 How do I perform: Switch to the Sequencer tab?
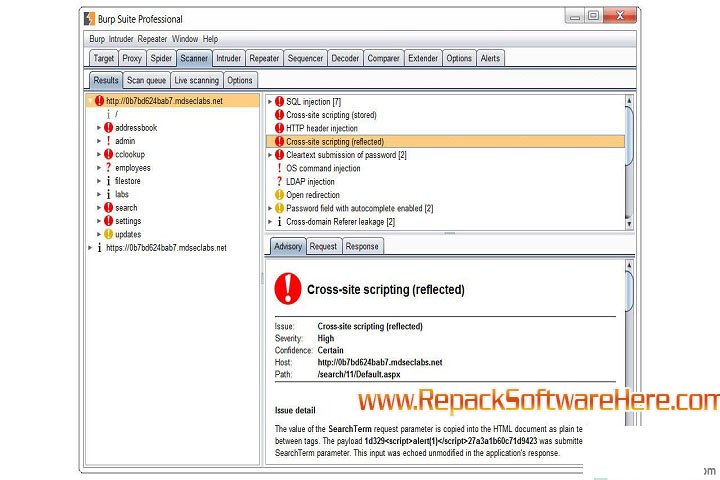(305, 58)
